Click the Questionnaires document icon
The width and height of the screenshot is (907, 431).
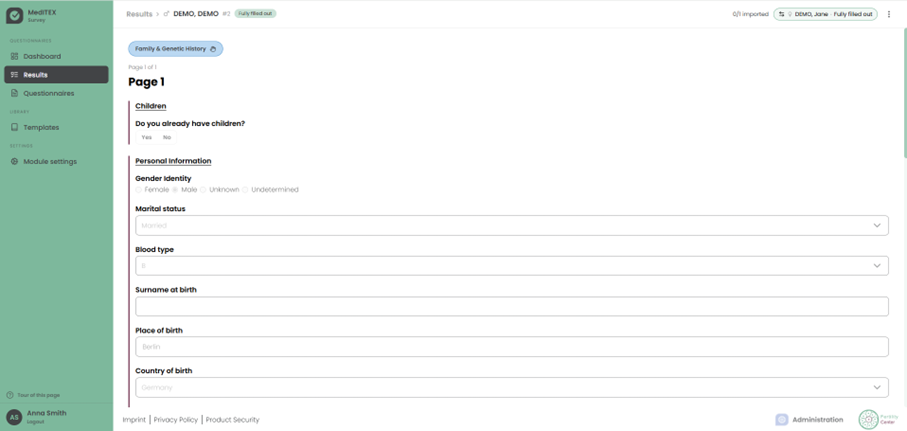point(14,93)
